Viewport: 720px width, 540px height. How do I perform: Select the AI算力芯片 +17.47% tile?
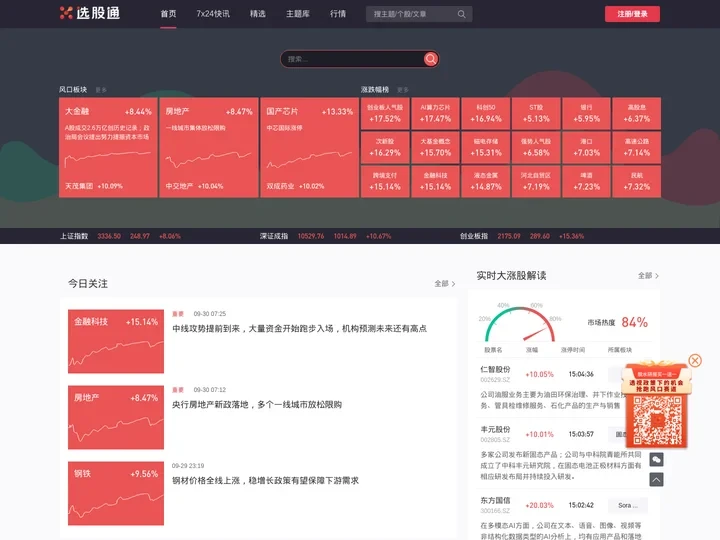[x=435, y=113]
